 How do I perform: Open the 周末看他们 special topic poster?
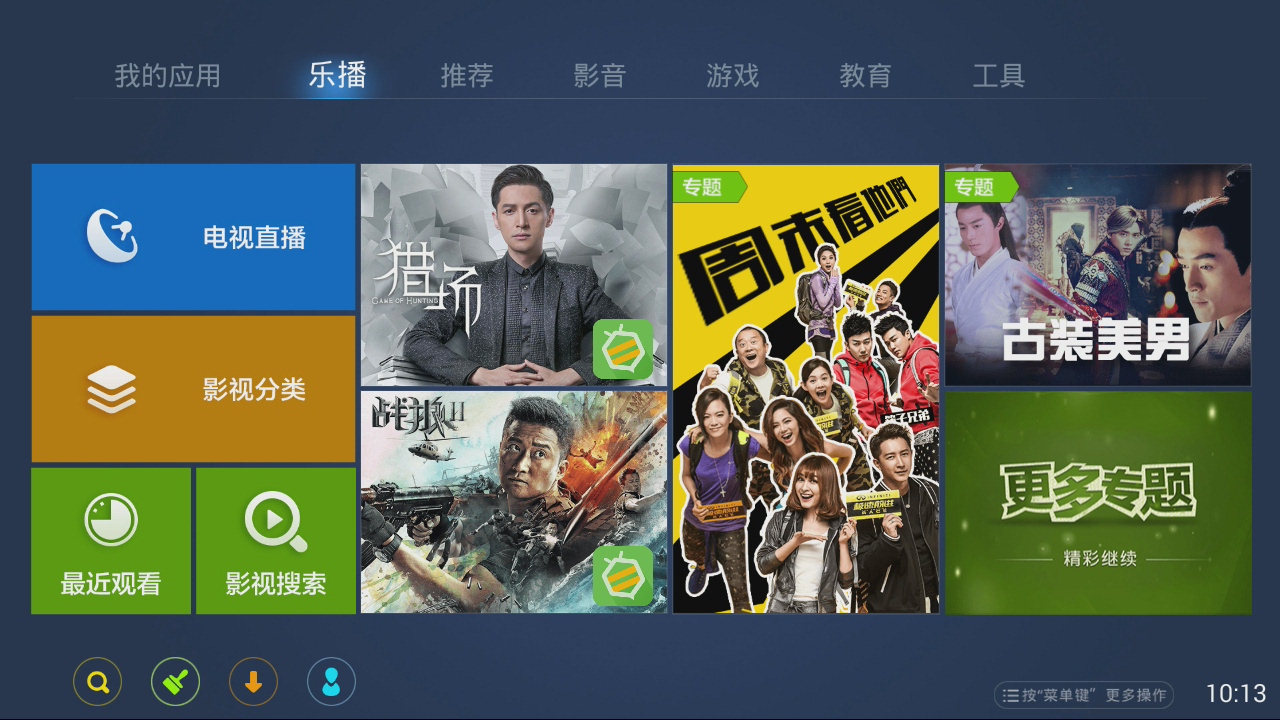(806, 389)
